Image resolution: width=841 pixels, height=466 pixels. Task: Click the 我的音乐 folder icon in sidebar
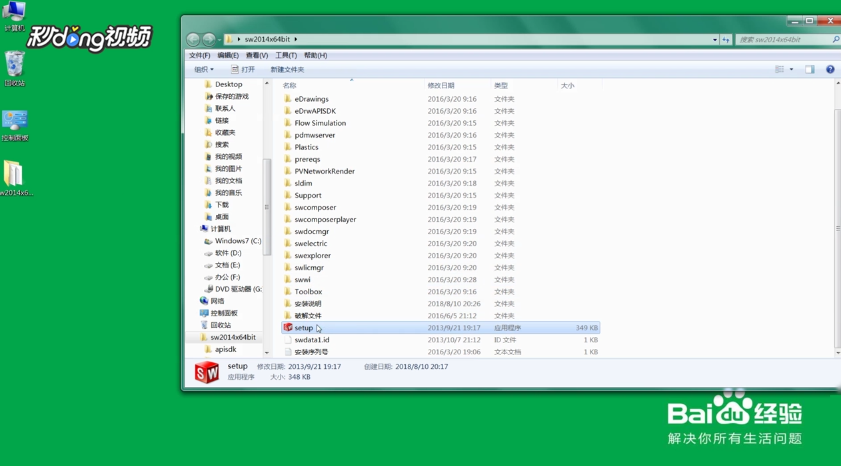click(209, 193)
